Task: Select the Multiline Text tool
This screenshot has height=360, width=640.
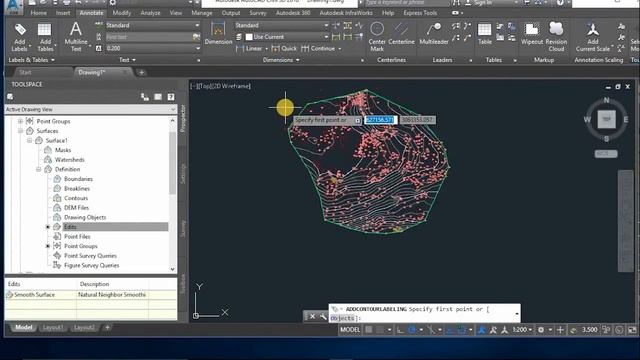Action: pyautogui.click(x=76, y=37)
